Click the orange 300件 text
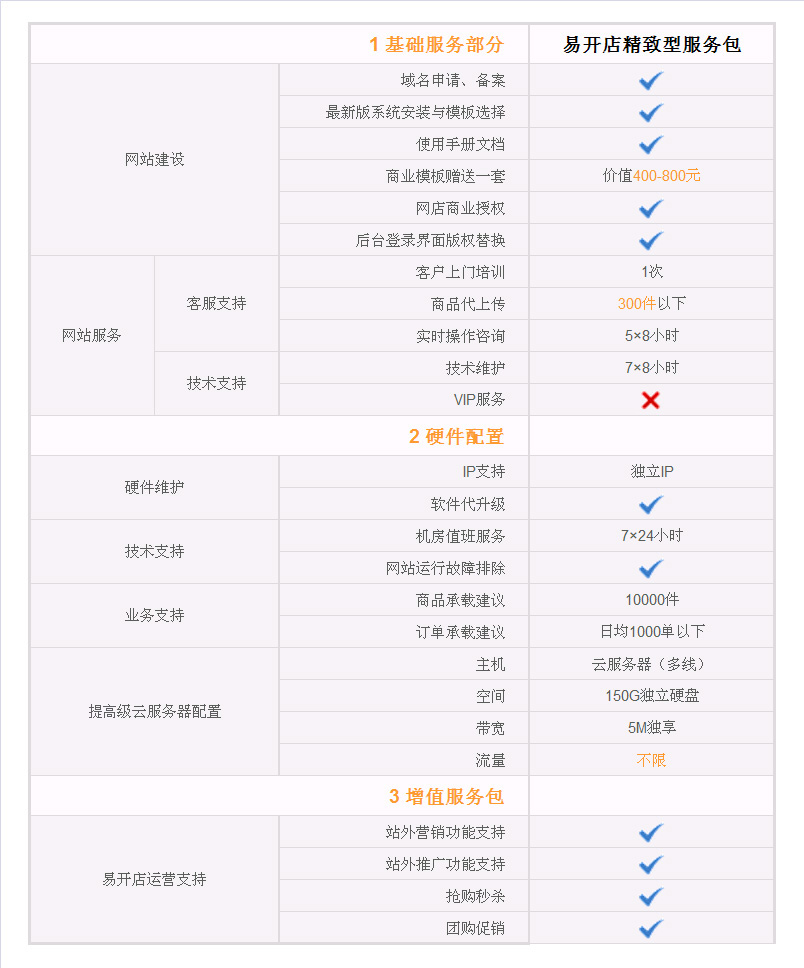The height and width of the screenshot is (968, 804). [x=636, y=304]
